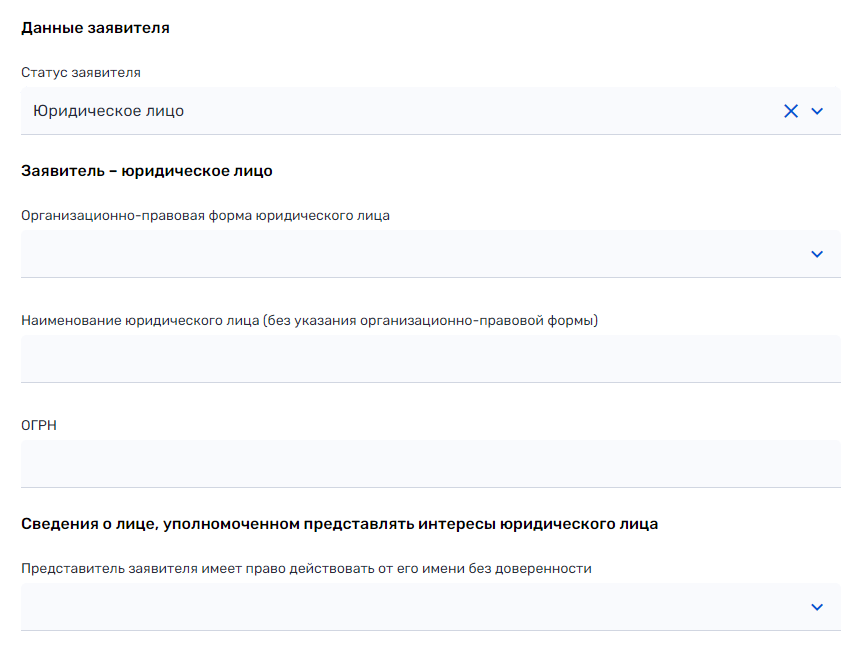This screenshot has height=667, width=863.
Task: Click the empty Представитель заявителя select field
Action: click(400, 607)
